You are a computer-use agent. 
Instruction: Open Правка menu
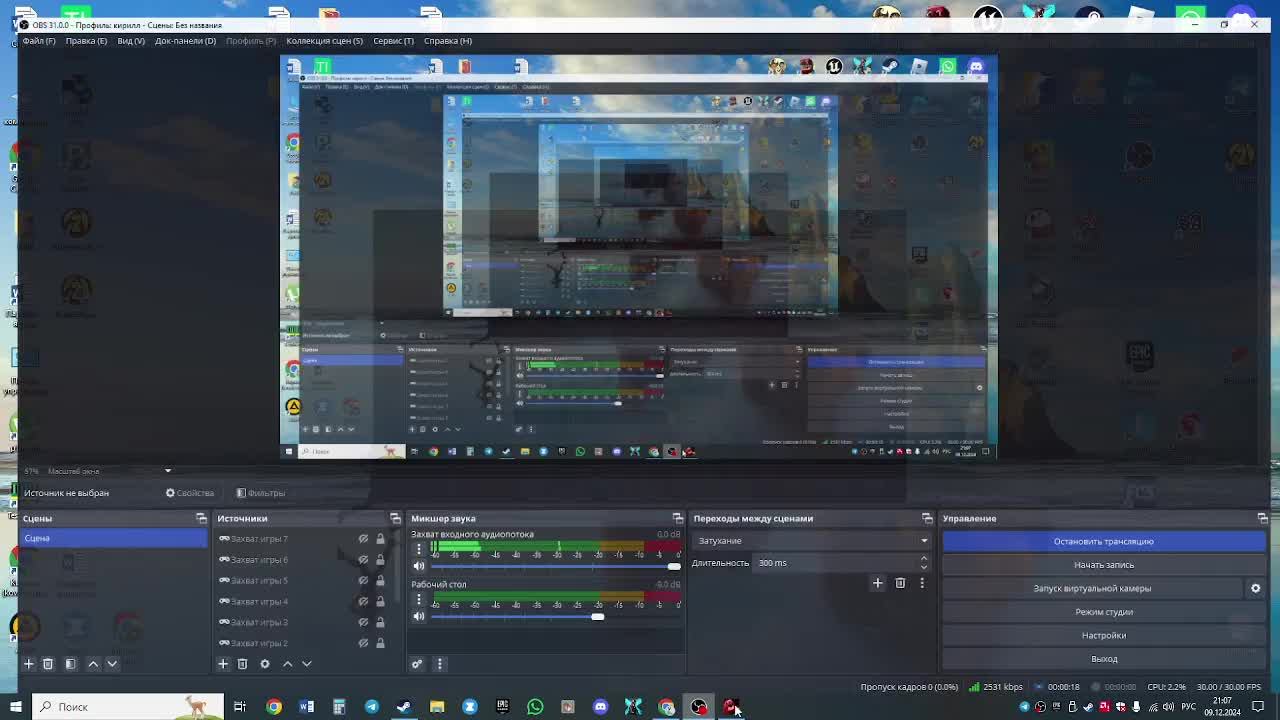pos(86,41)
